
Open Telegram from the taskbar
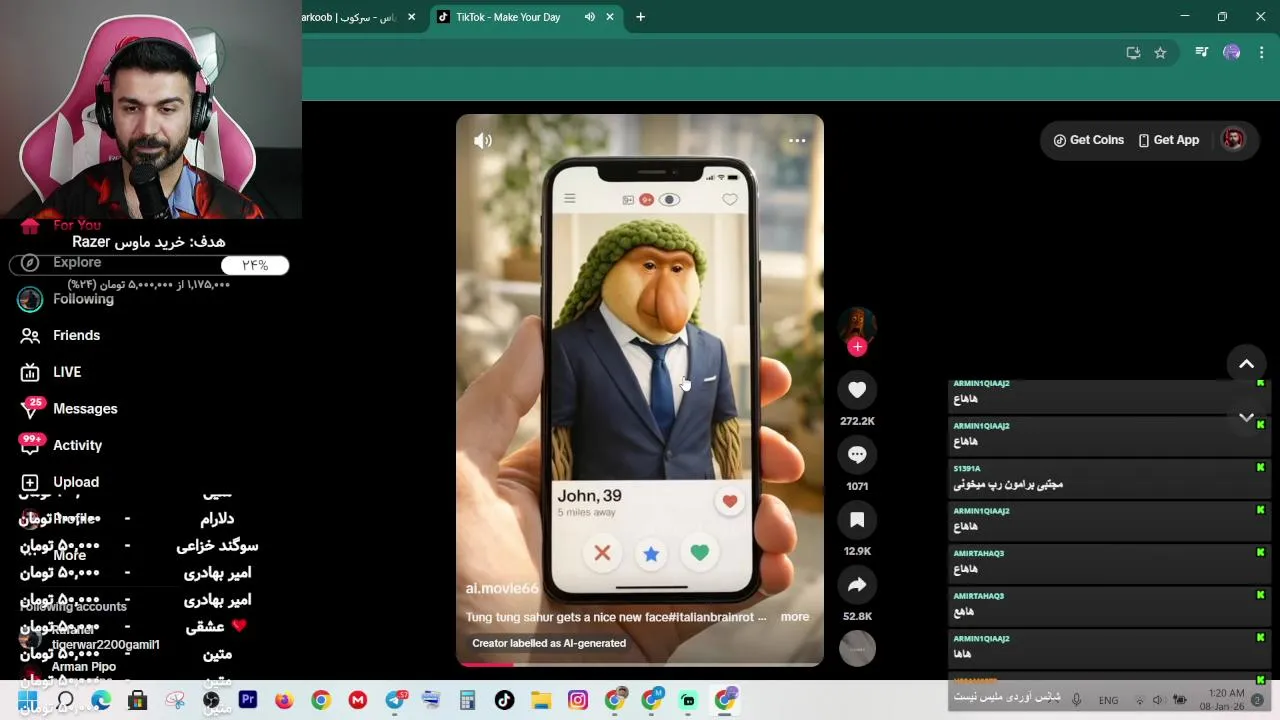click(x=394, y=701)
